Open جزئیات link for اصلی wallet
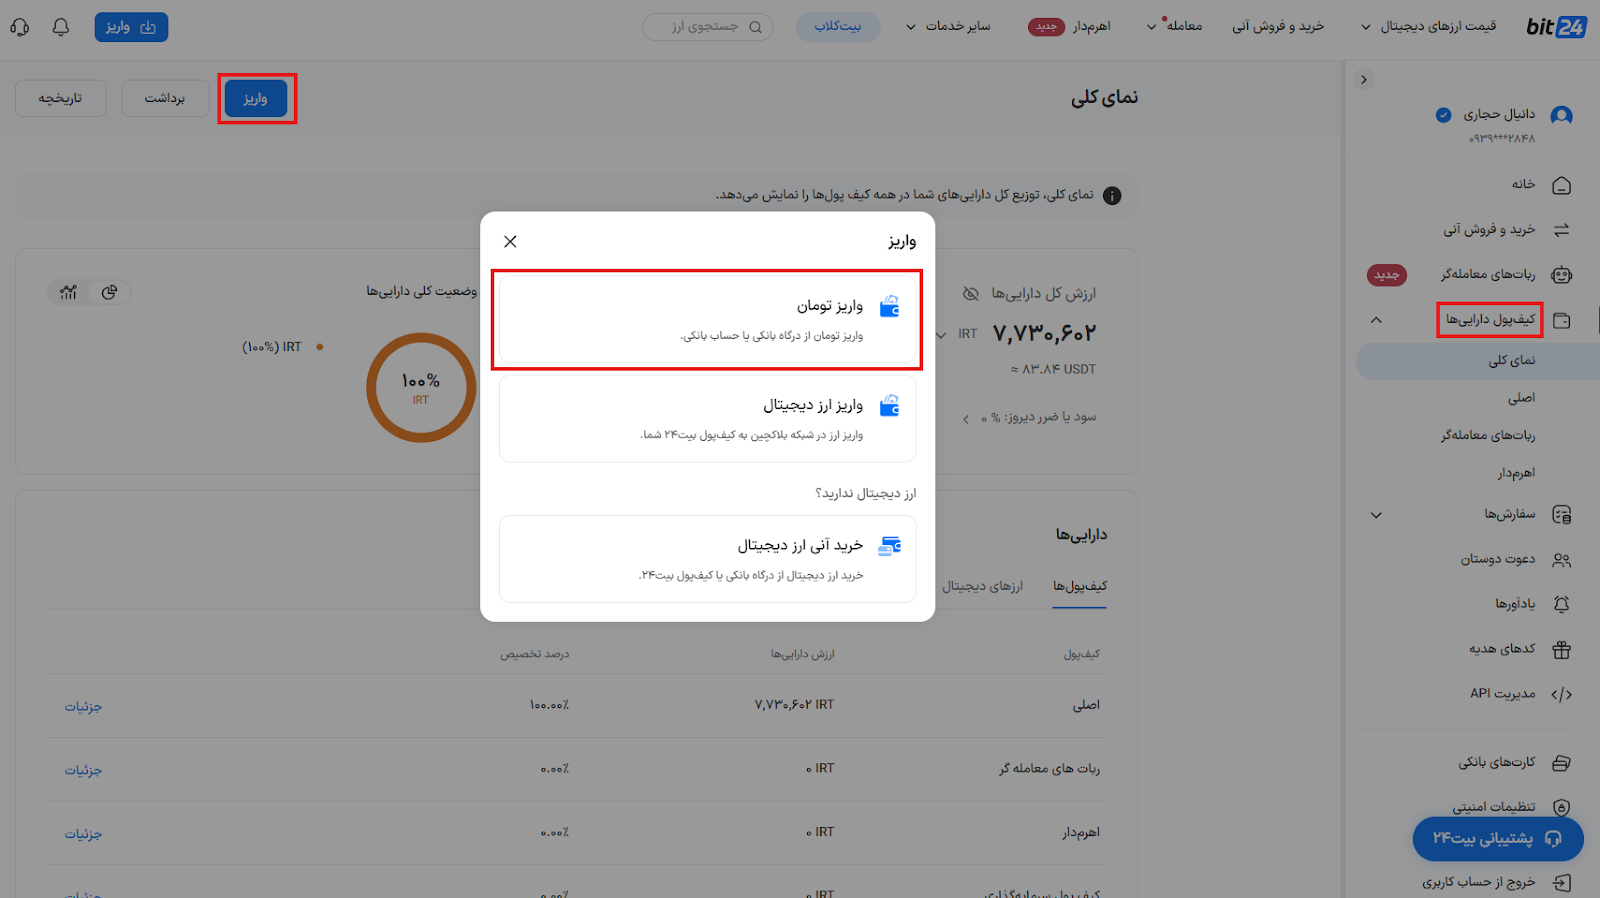 click(x=84, y=706)
